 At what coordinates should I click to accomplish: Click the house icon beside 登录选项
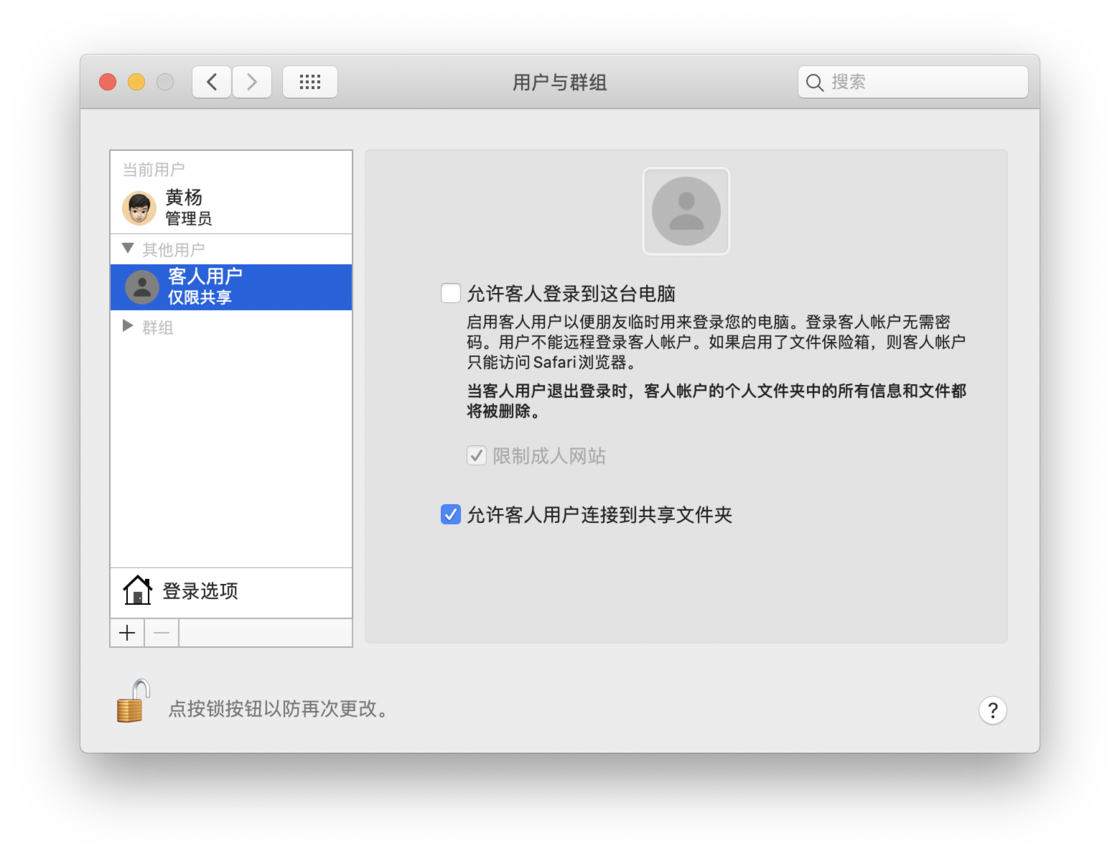(137, 591)
